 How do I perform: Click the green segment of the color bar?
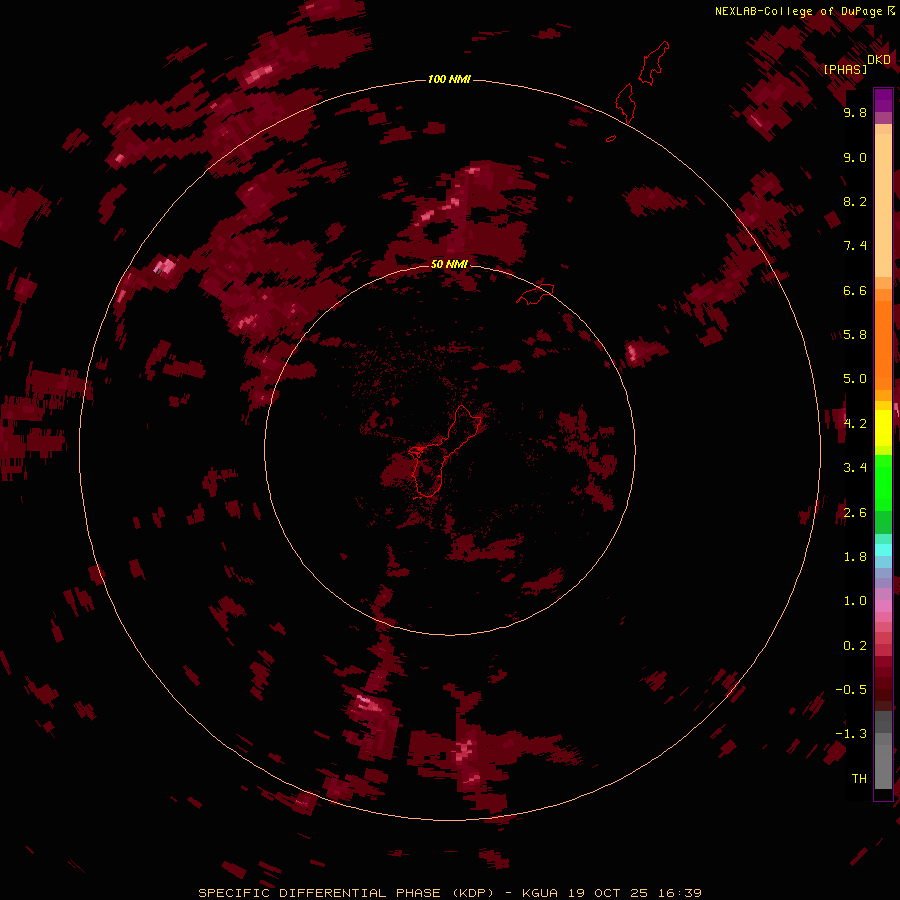coord(883,482)
